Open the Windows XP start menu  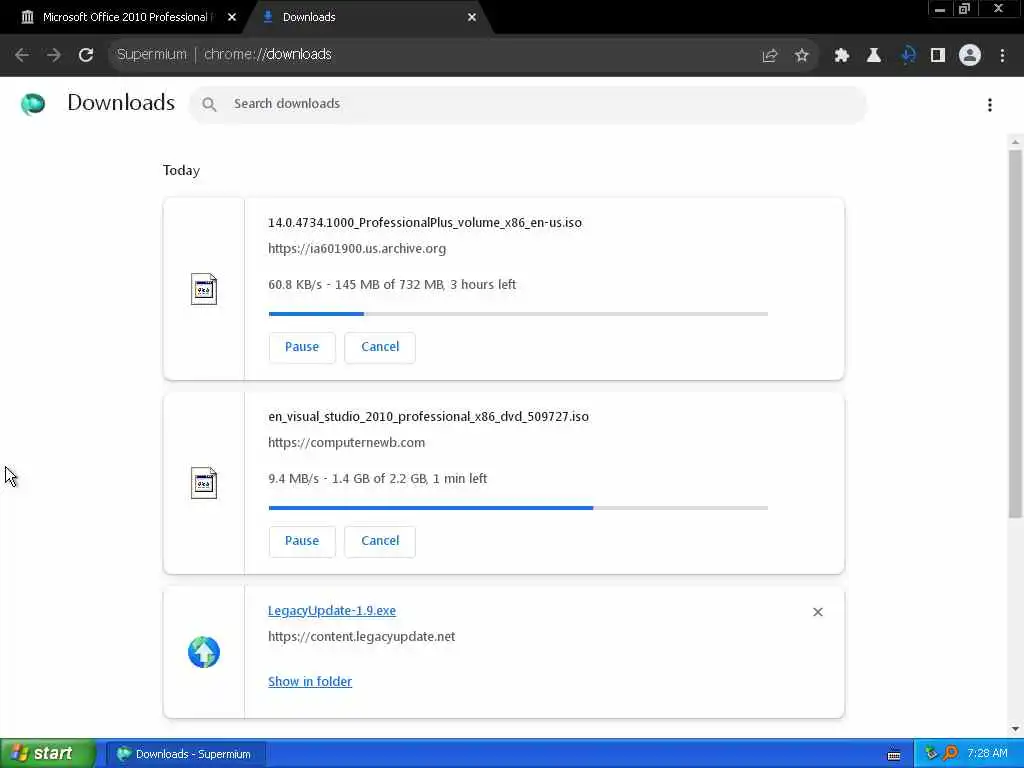48,754
